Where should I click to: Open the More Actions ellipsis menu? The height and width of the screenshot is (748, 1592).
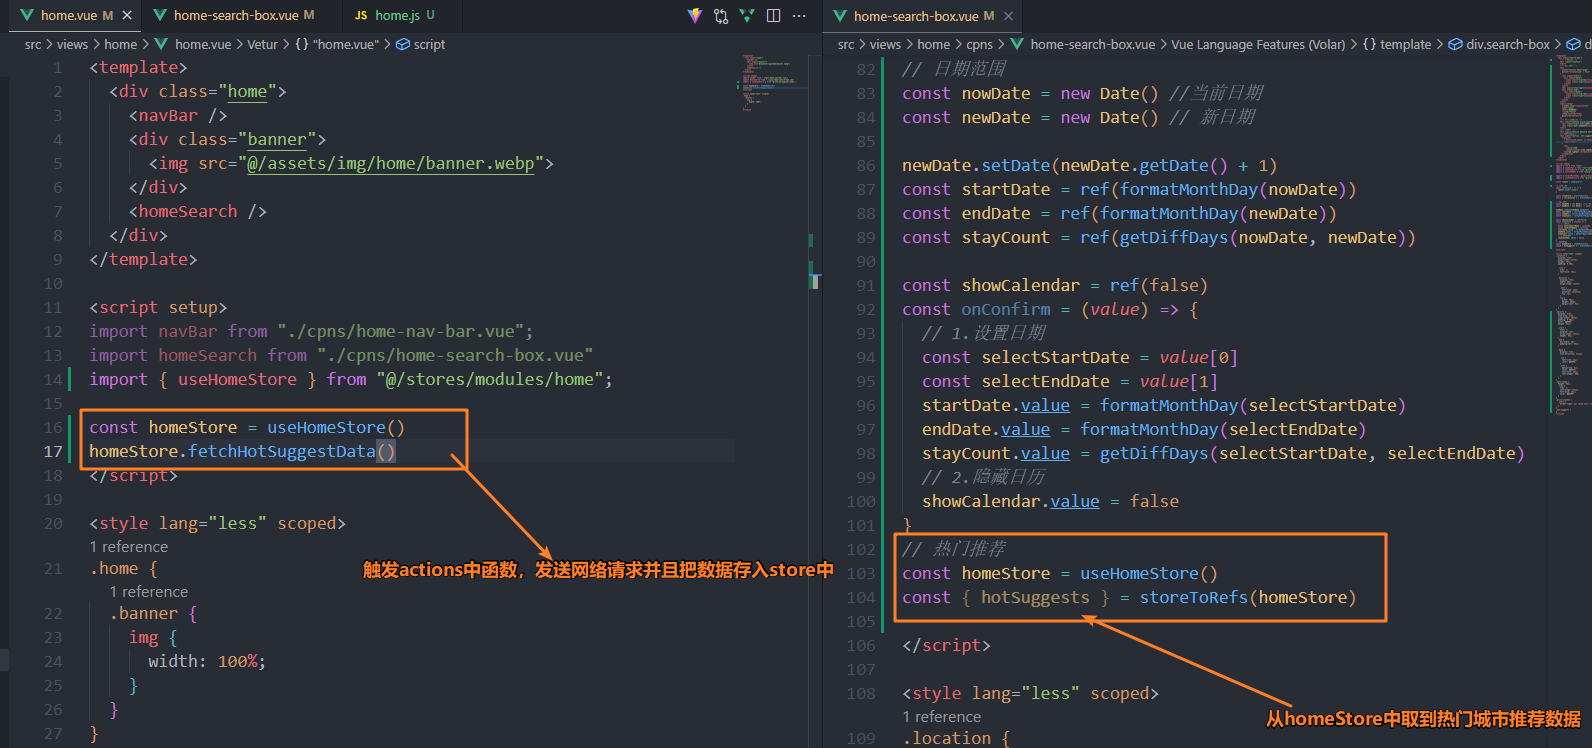pyautogui.click(x=799, y=15)
